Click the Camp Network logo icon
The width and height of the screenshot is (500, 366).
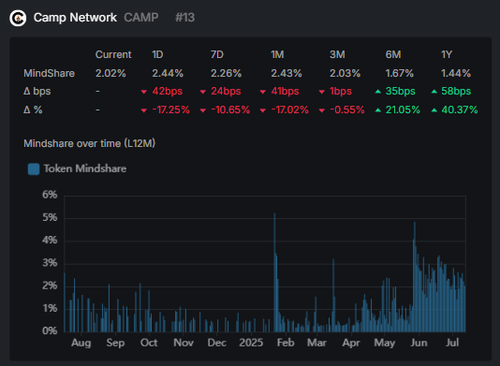point(18,18)
